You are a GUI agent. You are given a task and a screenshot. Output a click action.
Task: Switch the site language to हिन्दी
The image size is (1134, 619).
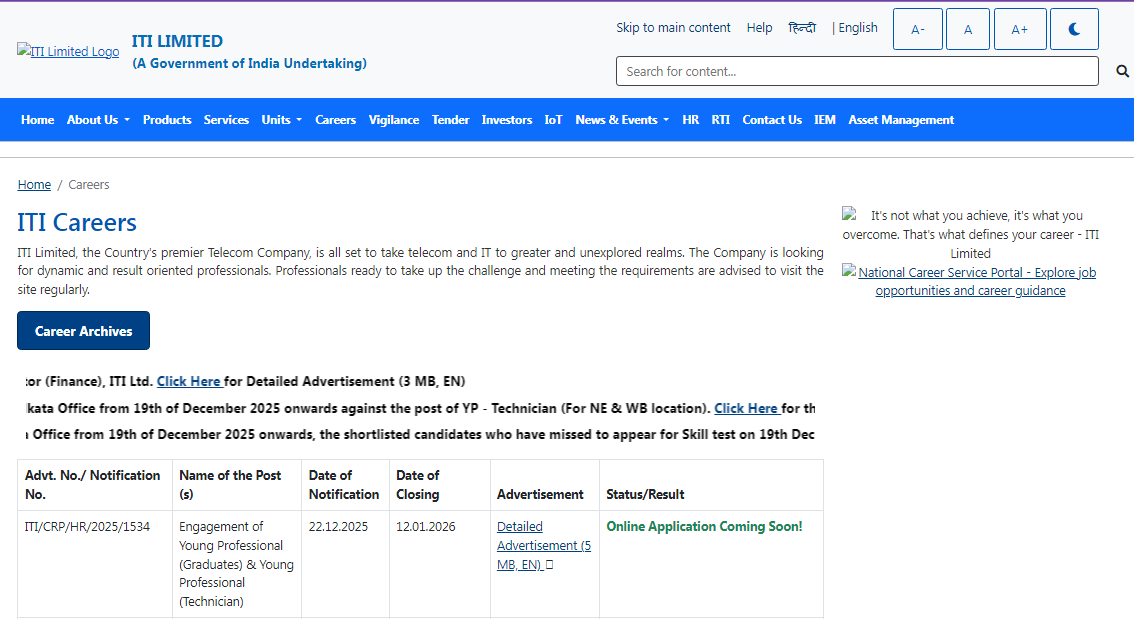pyautogui.click(x=802, y=28)
